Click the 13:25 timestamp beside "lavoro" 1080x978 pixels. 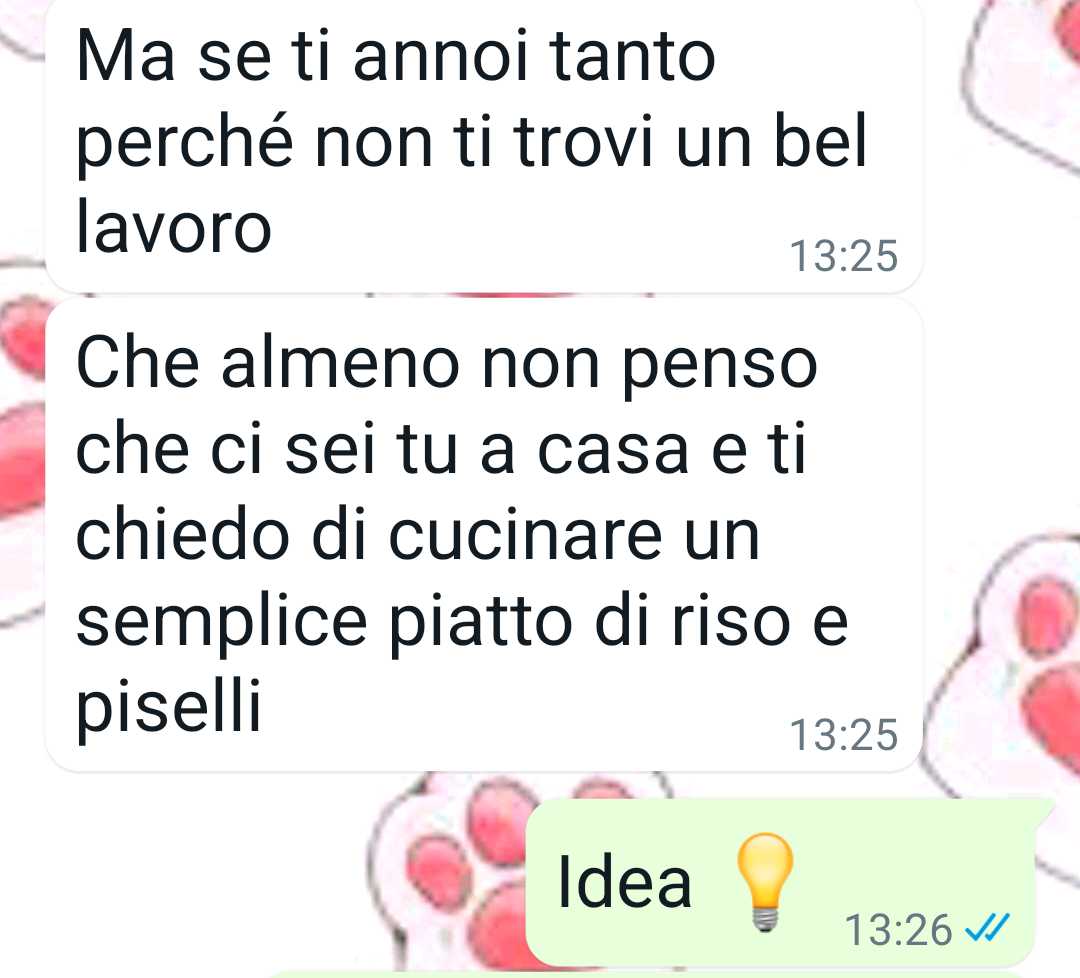pyautogui.click(x=844, y=256)
